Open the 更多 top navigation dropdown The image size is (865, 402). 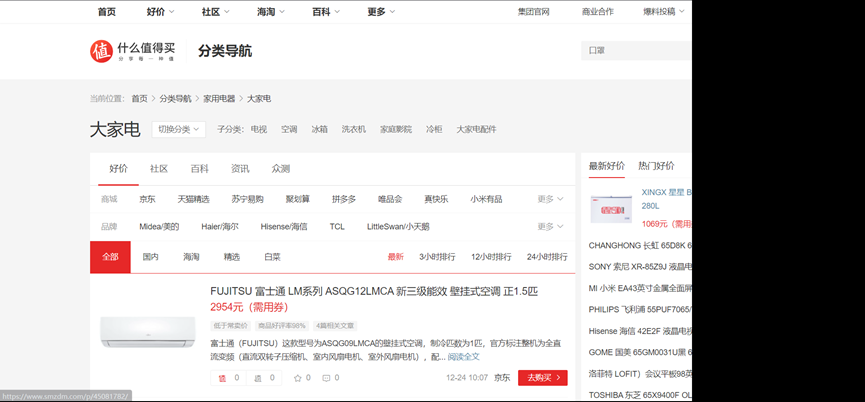point(381,12)
